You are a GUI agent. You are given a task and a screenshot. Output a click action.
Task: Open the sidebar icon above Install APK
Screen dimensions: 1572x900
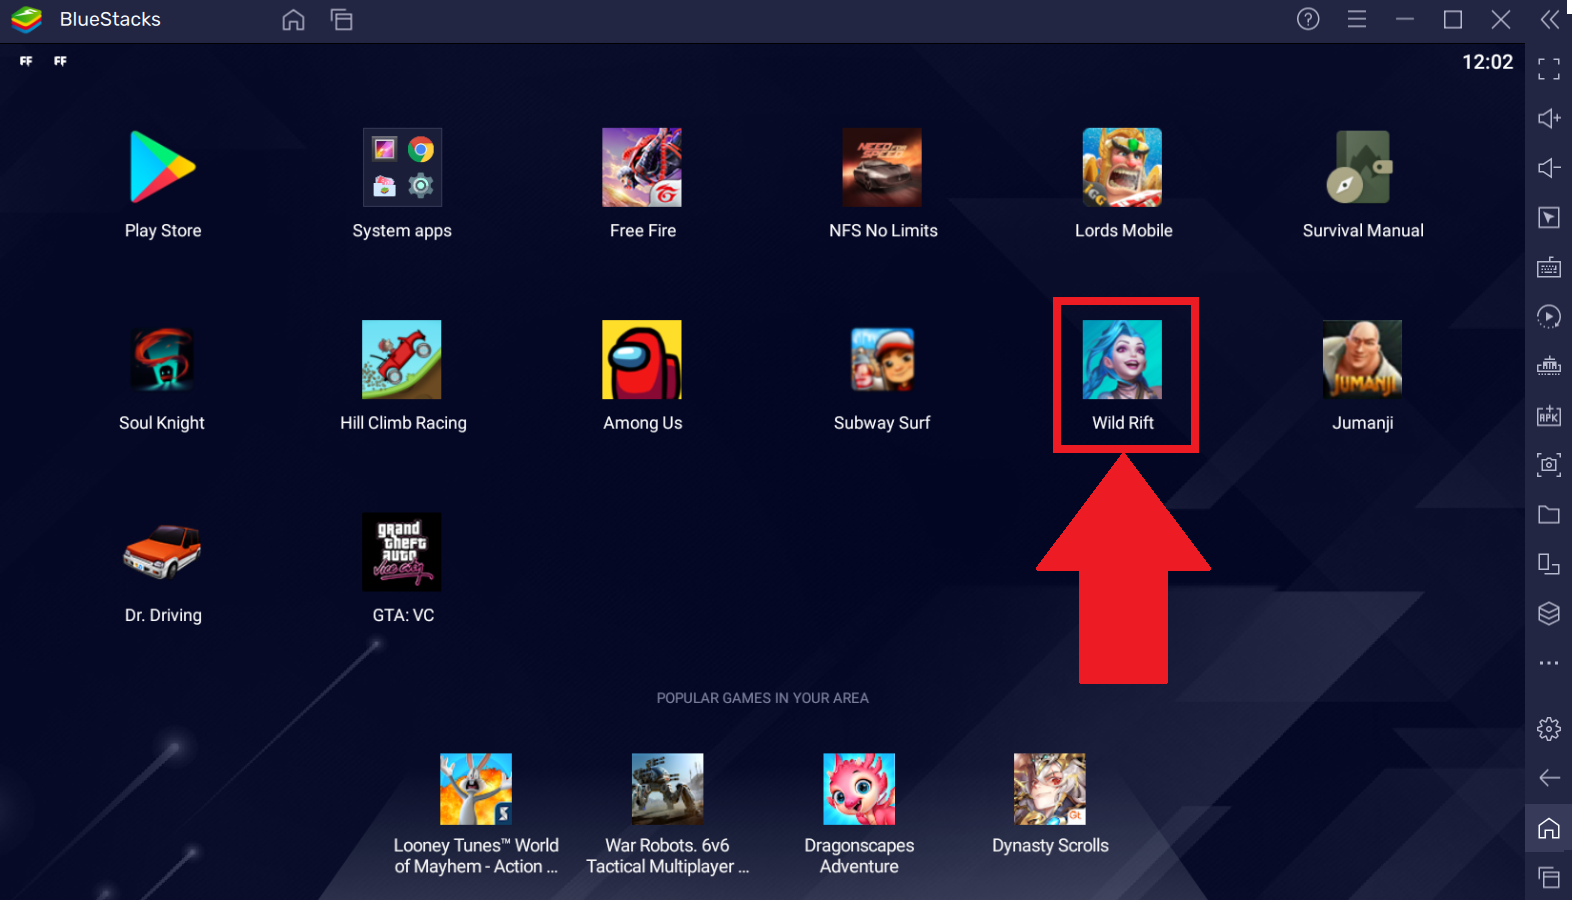pos(1549,366)
